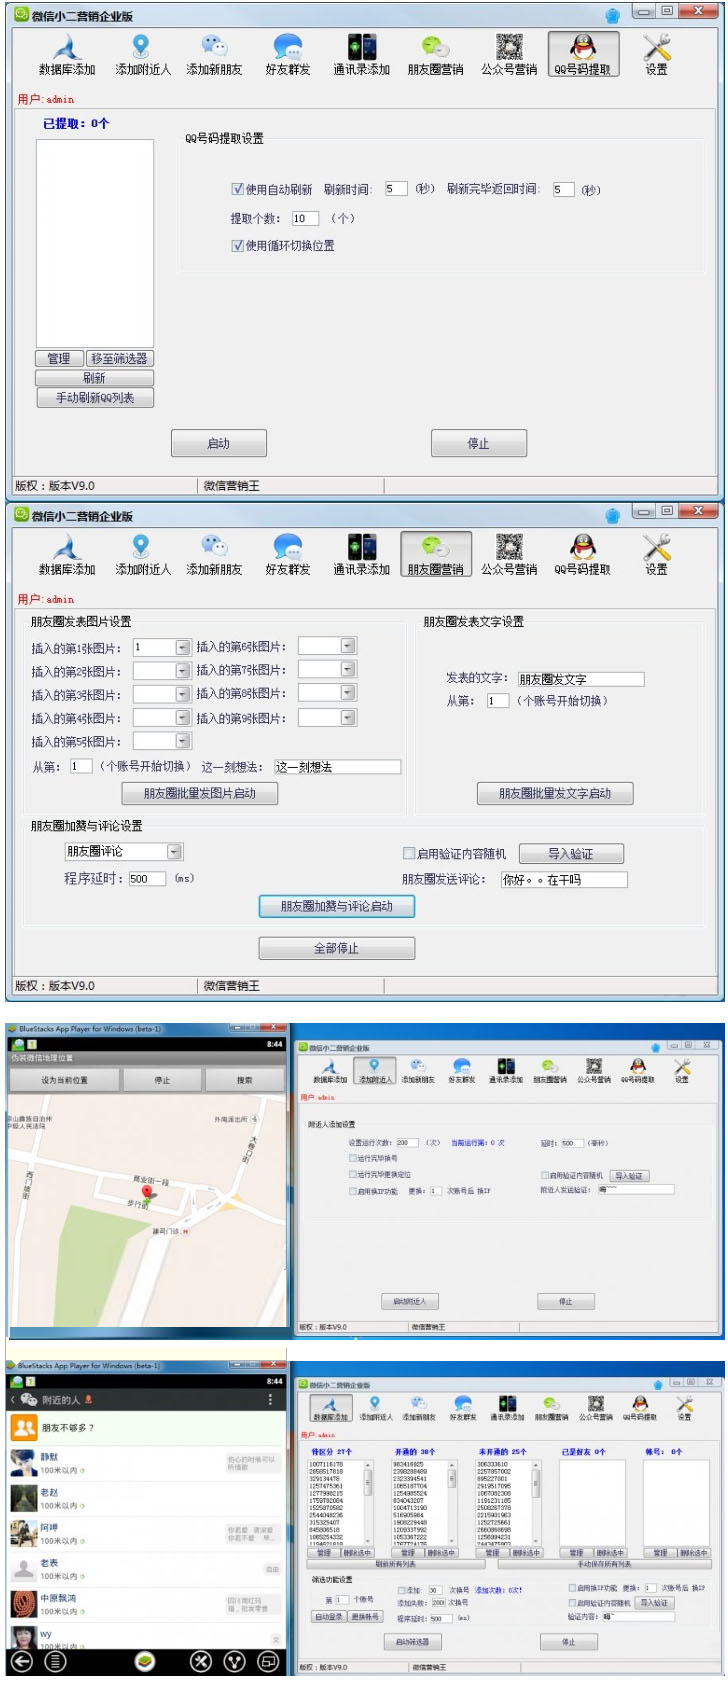Open 数据库添加 in the QQ号码提取 settings window
This screenshot has height=1681, width=728.
click(67, 54)
